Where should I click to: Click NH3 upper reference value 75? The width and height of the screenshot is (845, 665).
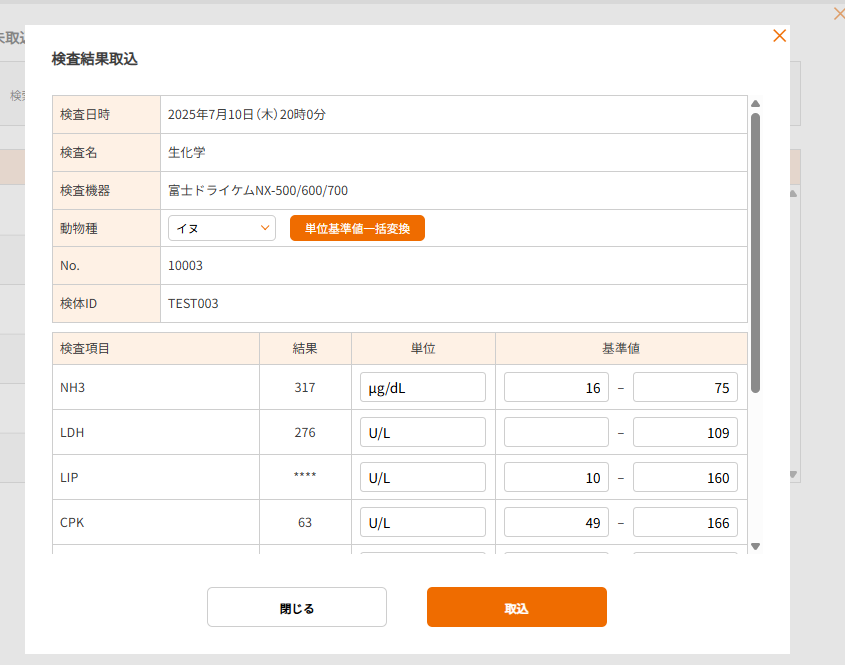(x=685, y=387)
